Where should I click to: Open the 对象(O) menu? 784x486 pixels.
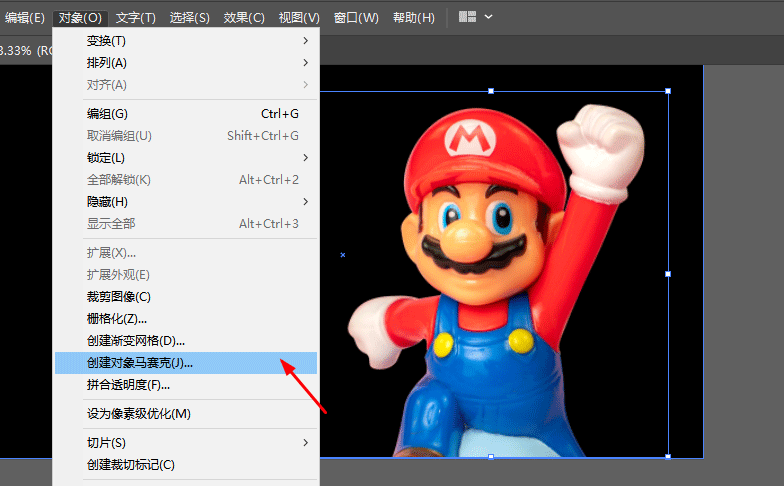(x=80, y=18)
